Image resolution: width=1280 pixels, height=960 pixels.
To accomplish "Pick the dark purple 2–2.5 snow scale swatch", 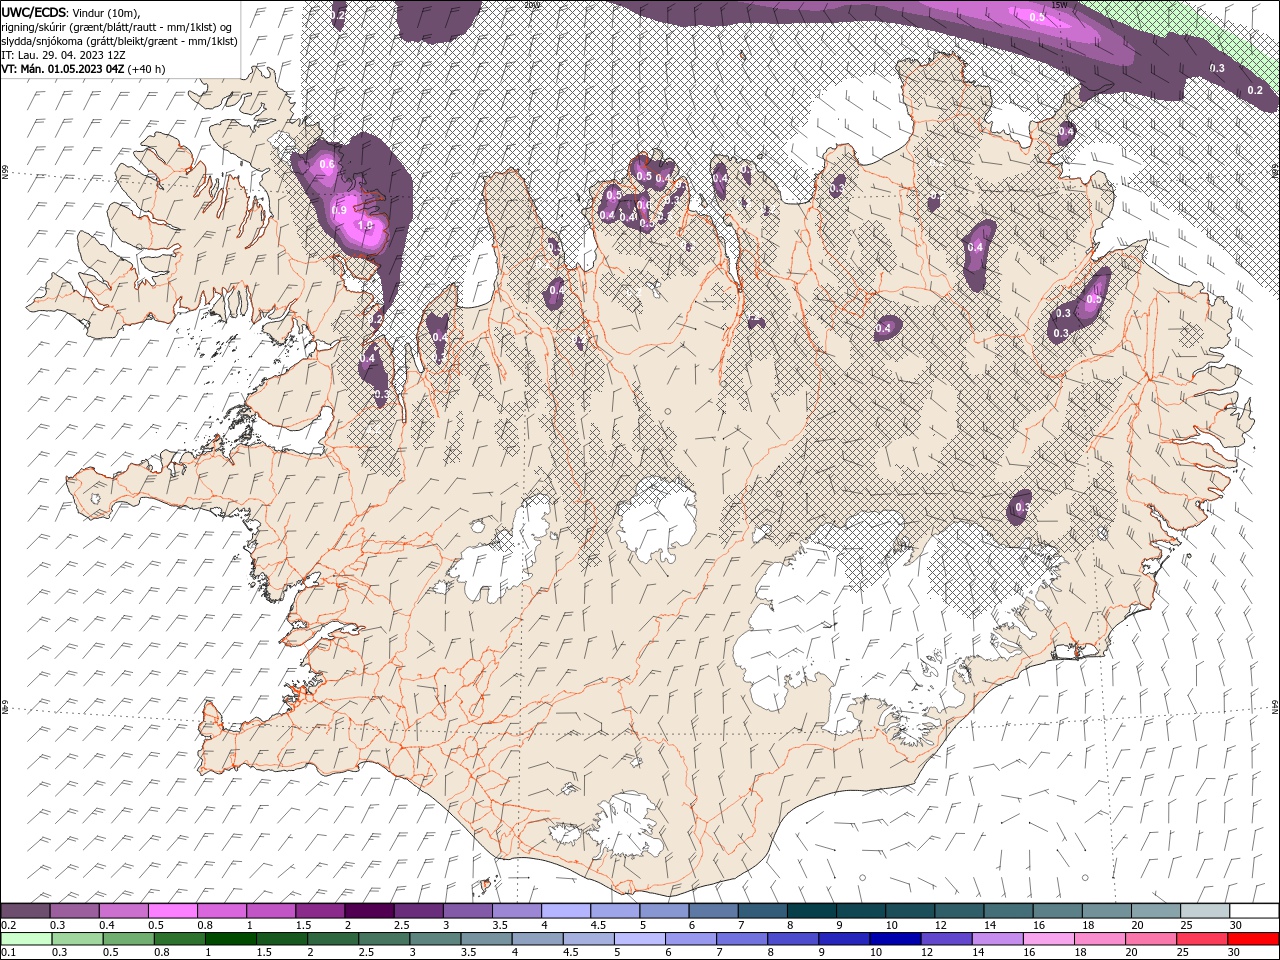I will click(369, 911).
